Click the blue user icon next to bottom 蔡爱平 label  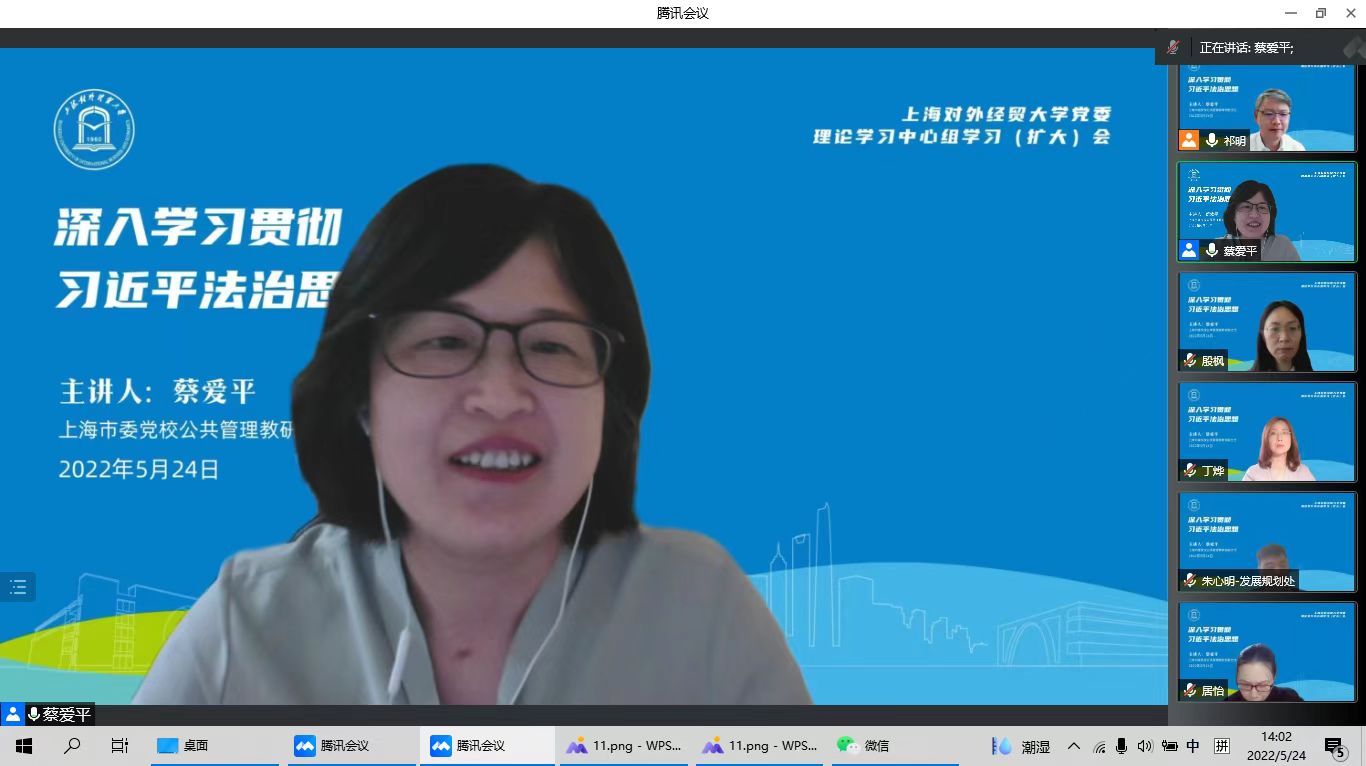tap(12, 714)
